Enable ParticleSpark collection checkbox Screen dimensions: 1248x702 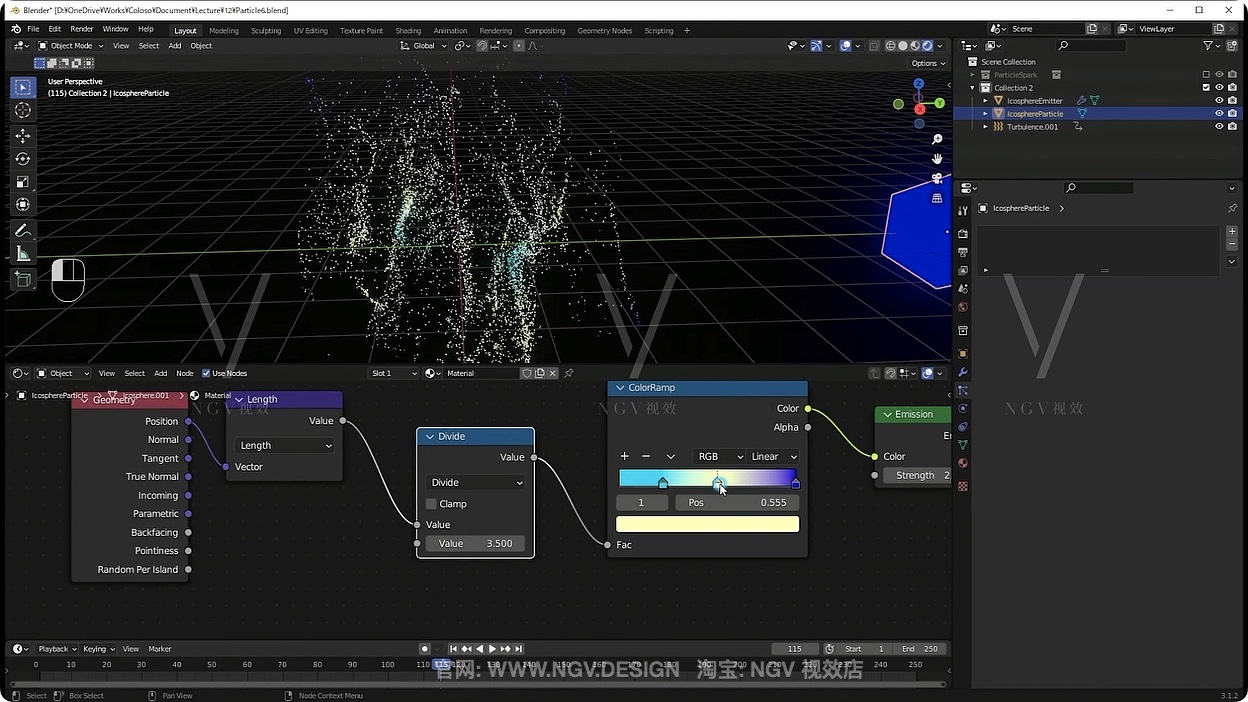tap(1206, 75)
